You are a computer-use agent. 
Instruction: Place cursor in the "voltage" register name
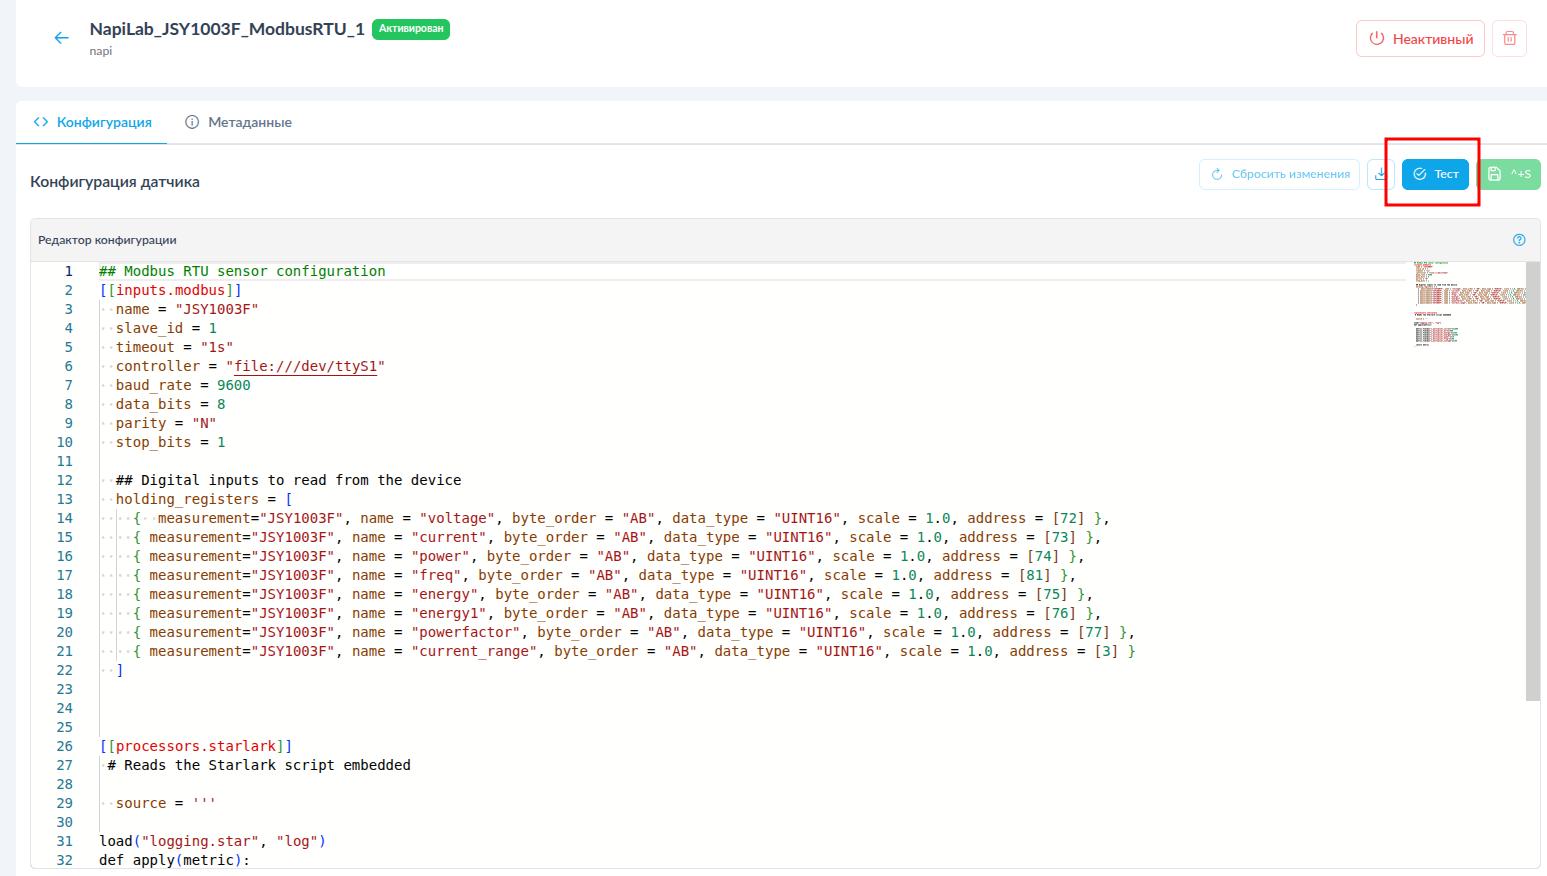tap(457, 518)
